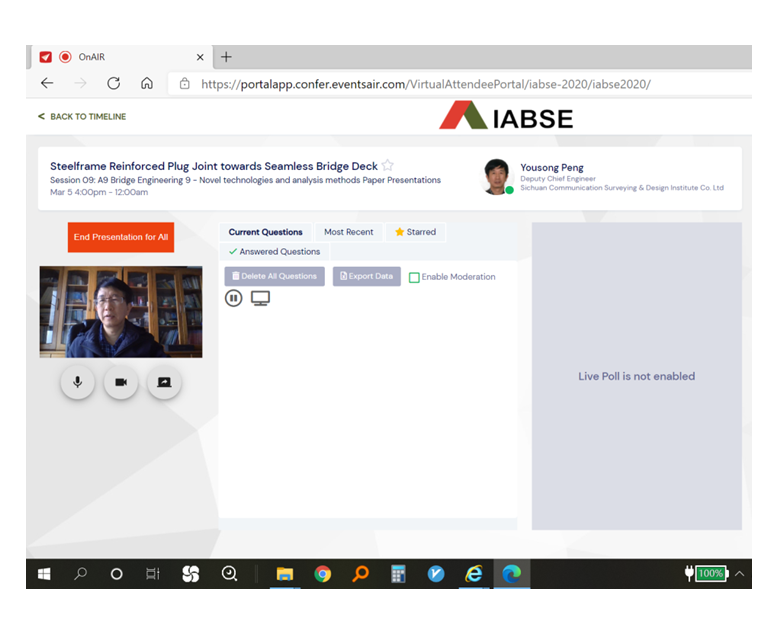Go back to timeline link
This screenshot has width=778, height=633.
(82, 117)
